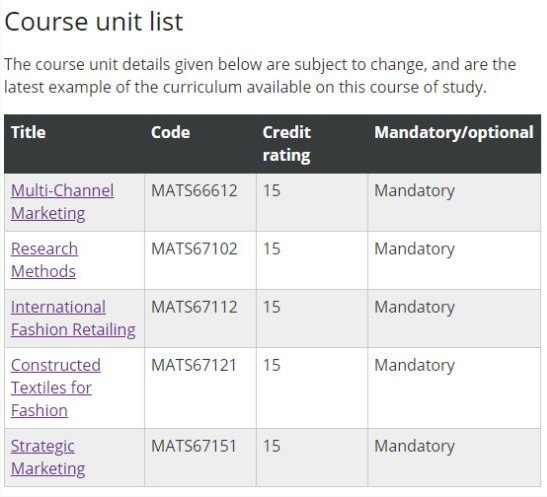The image size is (547, 497).
Task: Click the Course unit list heading
Action: pyautogui.click(x=93, y=22)
